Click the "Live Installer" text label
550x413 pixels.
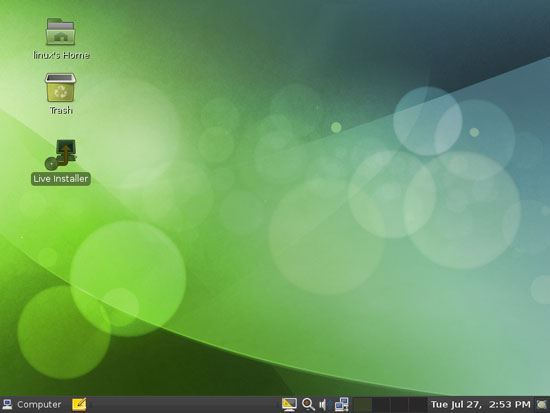click(x=61, y=179)
